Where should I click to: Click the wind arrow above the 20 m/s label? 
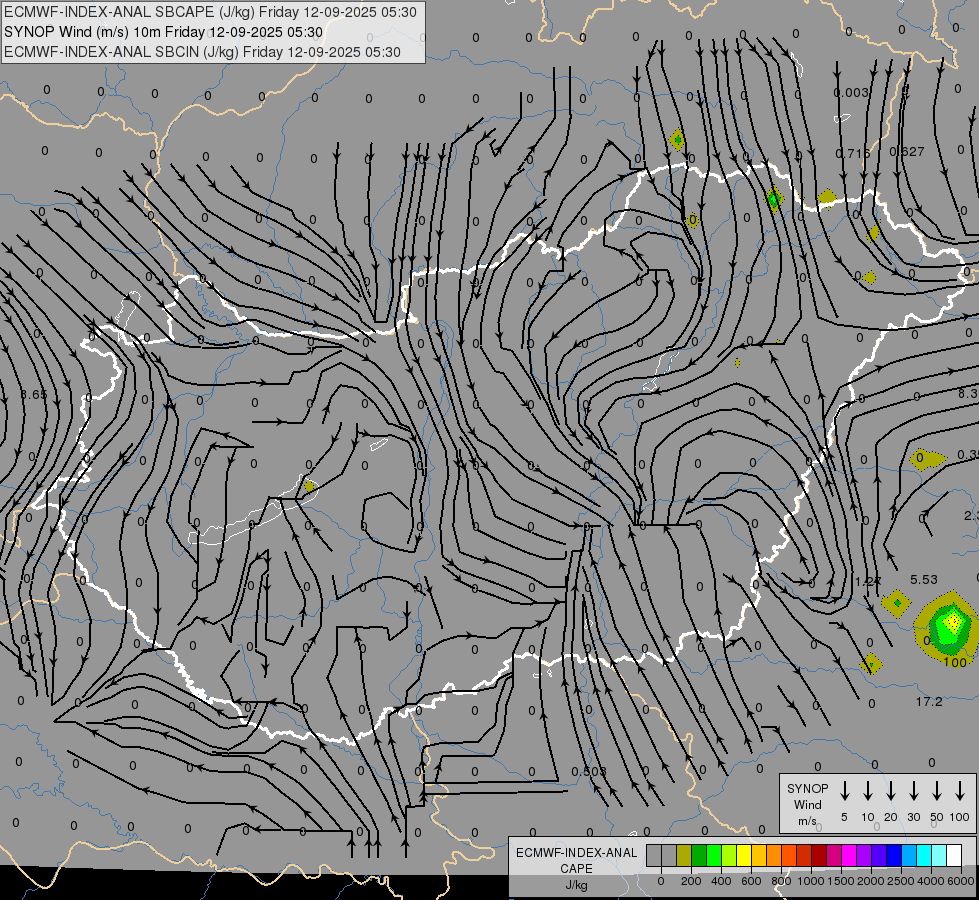(890, 791)
